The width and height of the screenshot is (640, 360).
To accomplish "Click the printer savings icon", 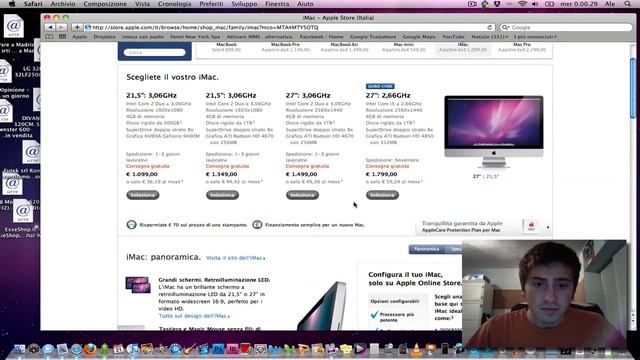I will 131,225.
